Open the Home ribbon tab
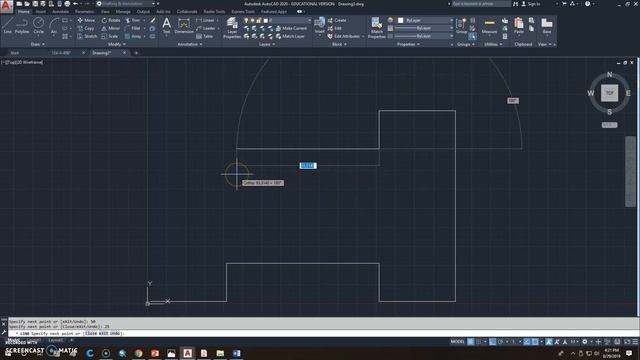Screen dimensions: 640x360 point(24,11)
